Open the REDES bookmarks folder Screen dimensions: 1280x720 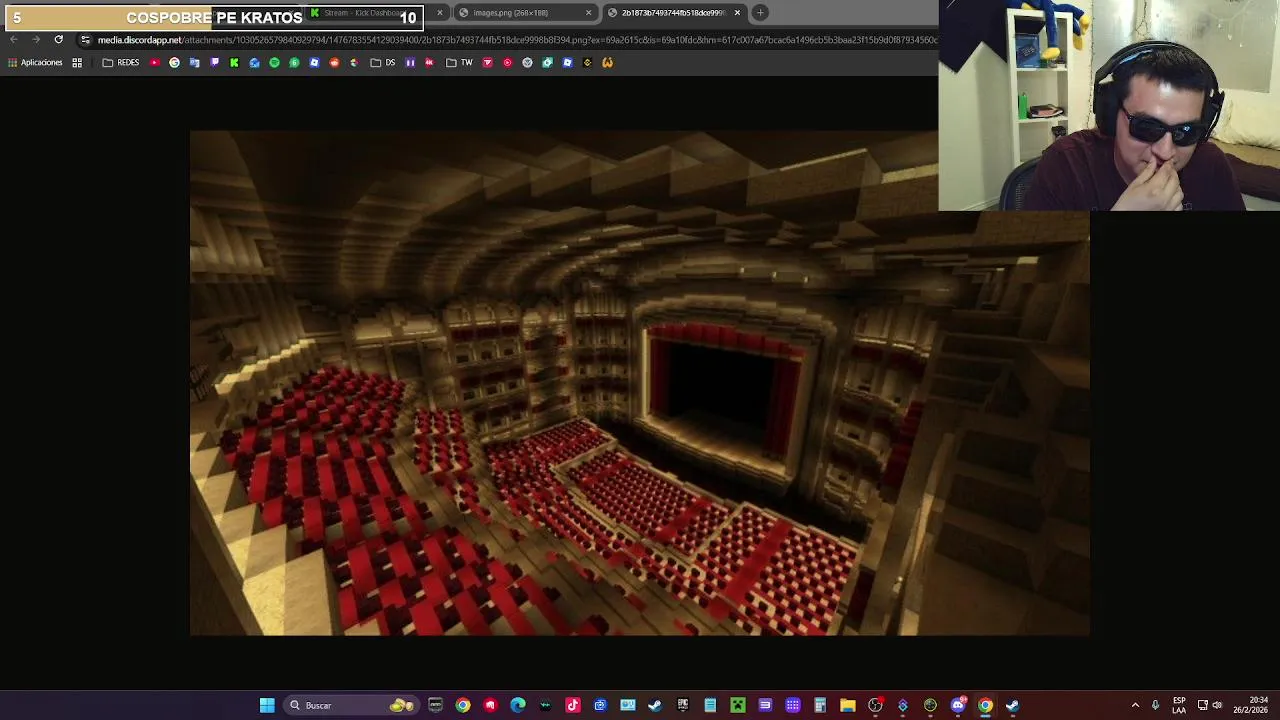[x=121, y=62]
